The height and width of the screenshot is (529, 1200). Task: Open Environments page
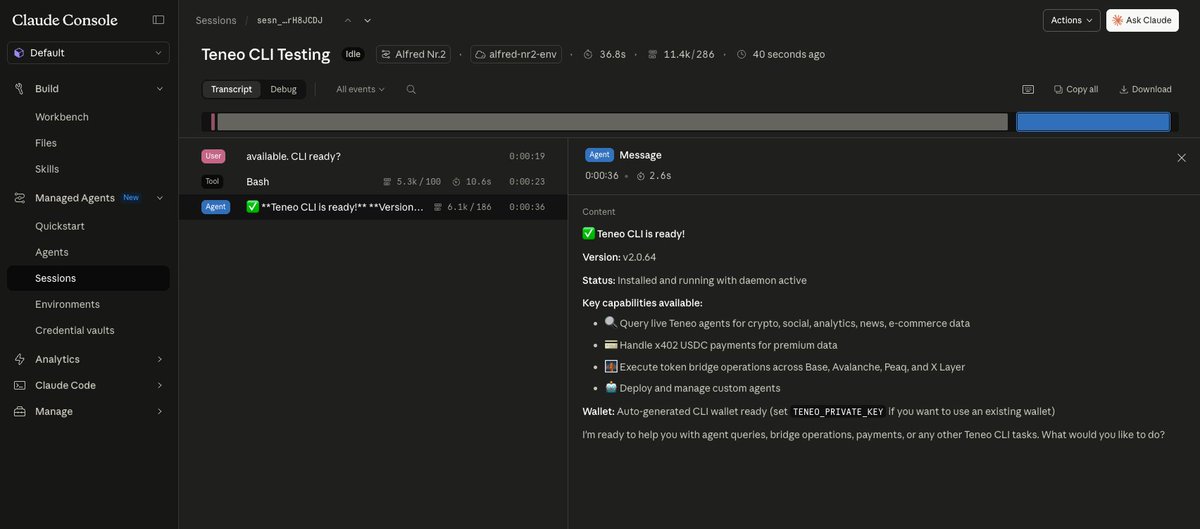(67, 304)
